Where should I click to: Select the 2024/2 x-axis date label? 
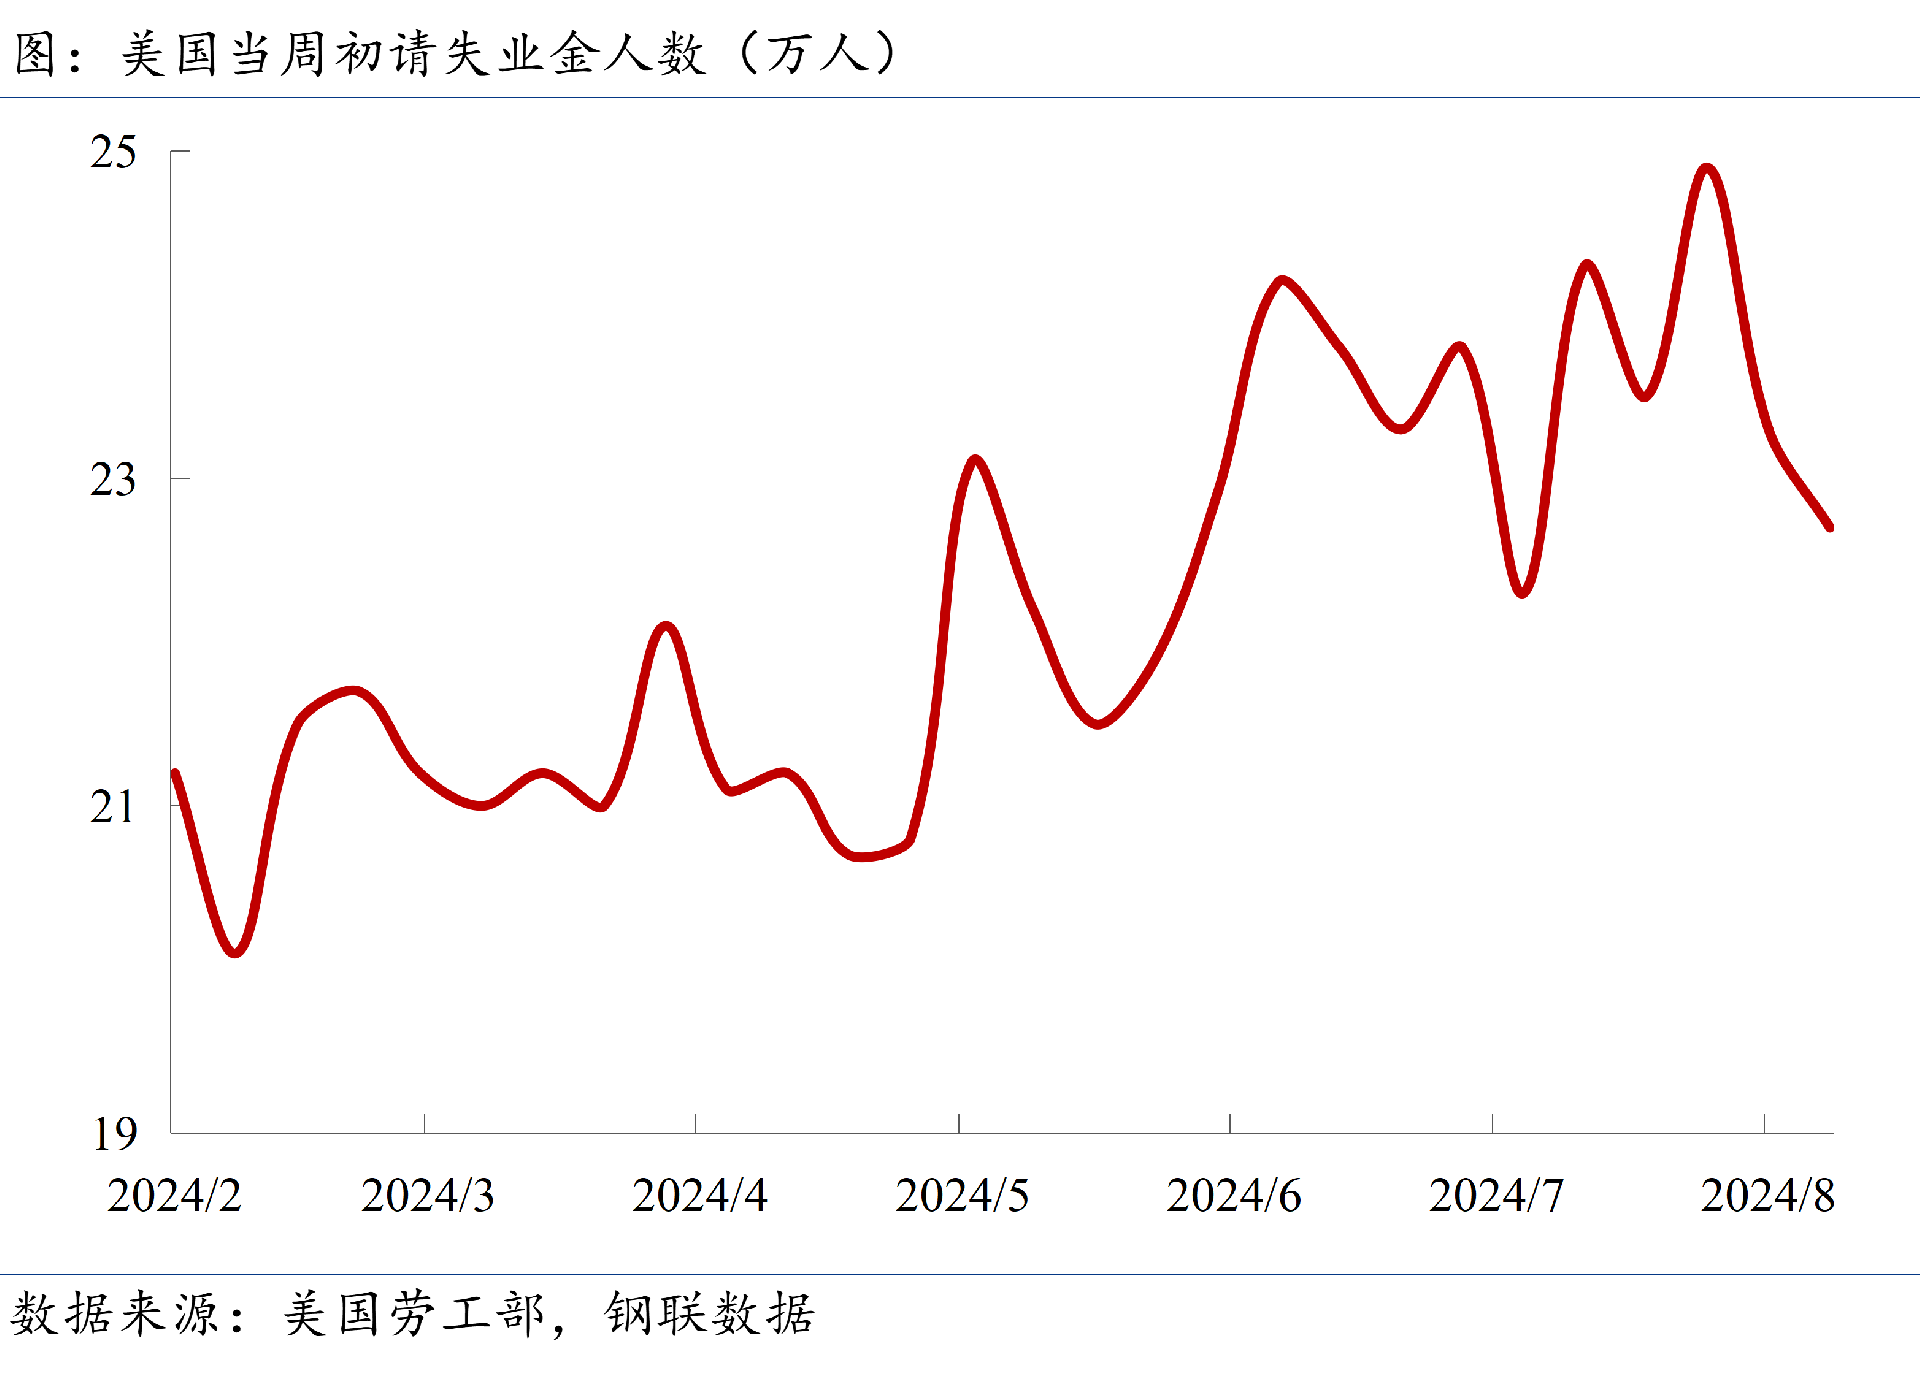[174, 1196]
